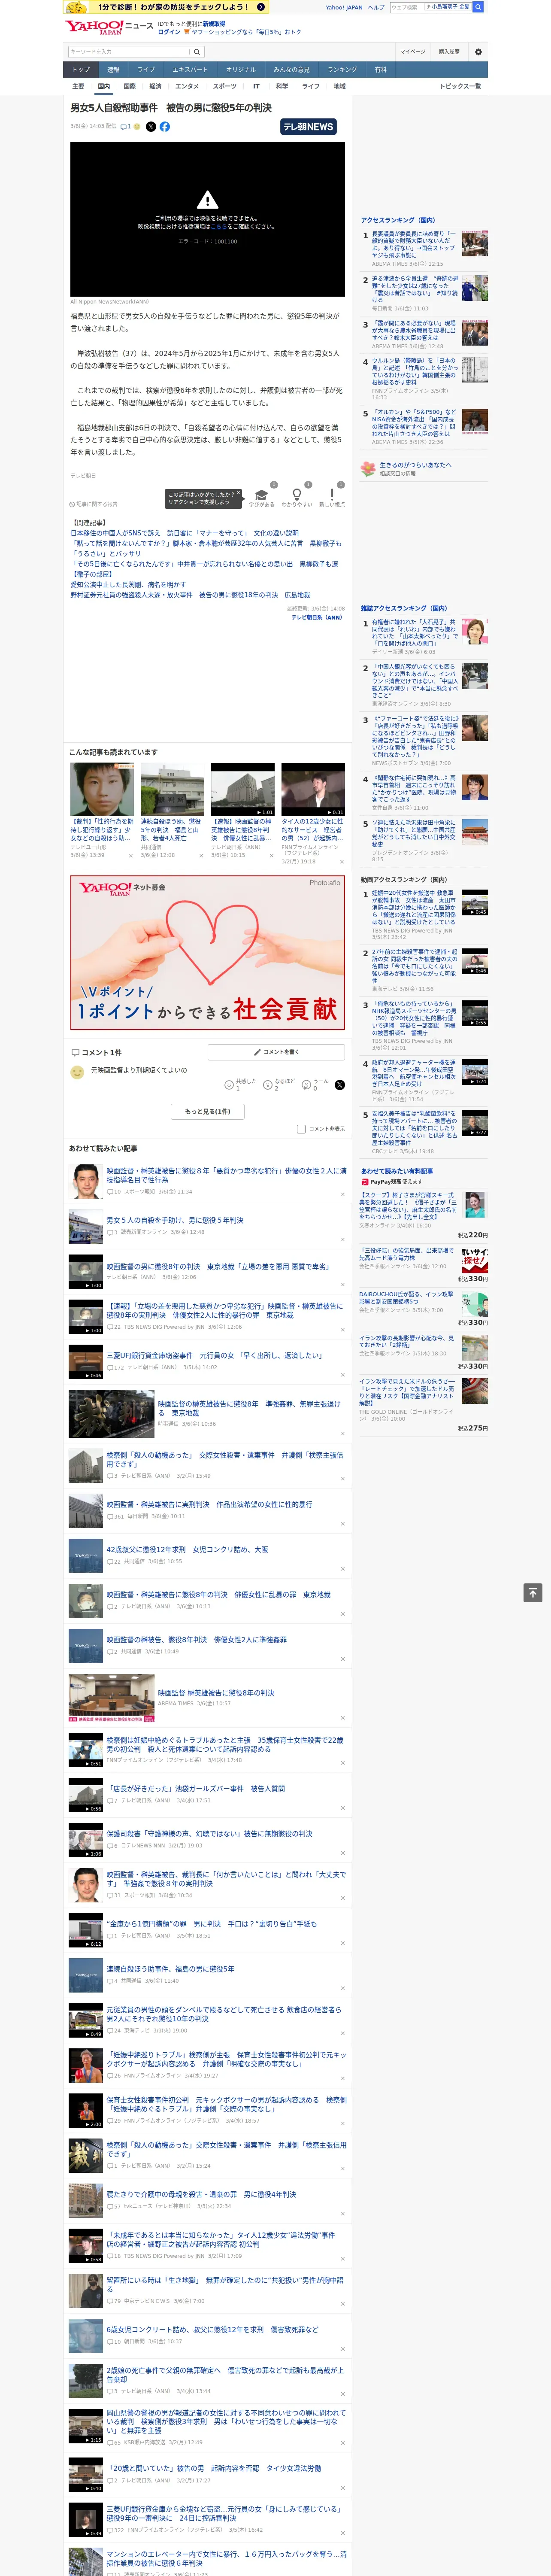The width and height of the screenshot is (551, 2576).
Task: Open the ランキング tab
Action: (342, 69)
